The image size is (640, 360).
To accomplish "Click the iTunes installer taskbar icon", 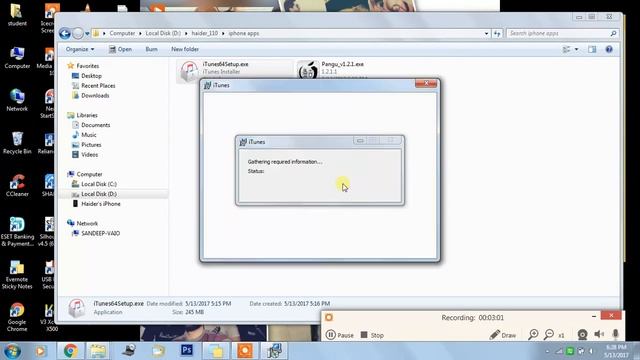I will (x=273, y=351).
